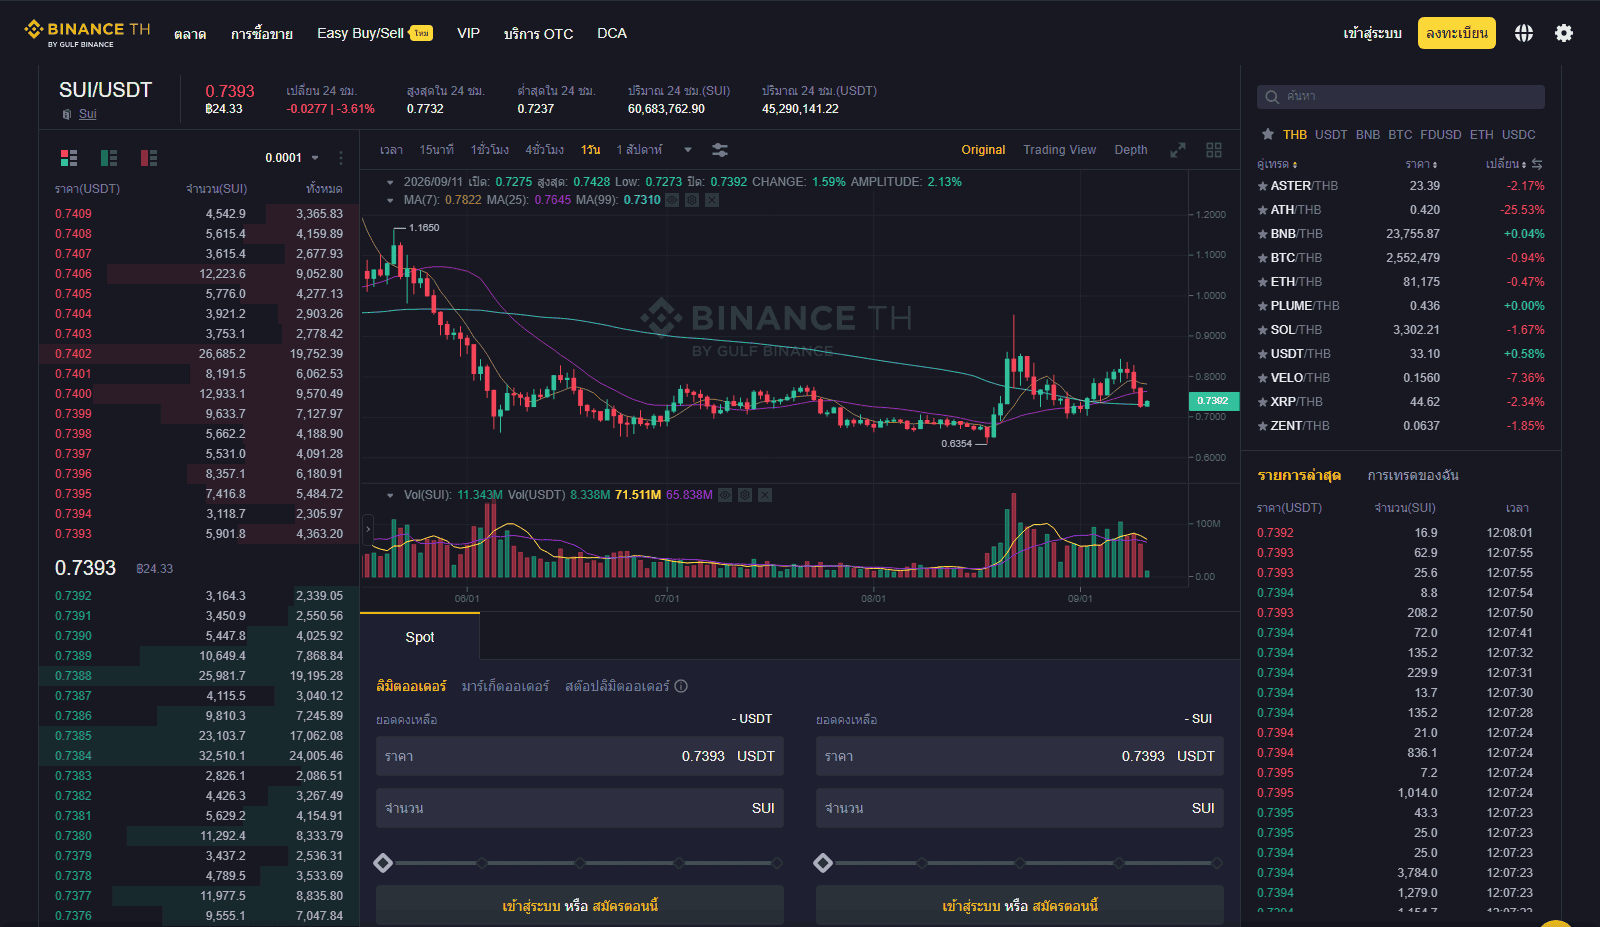
Task: Open the Sui coin info link
Action: [x=87, y=114]
